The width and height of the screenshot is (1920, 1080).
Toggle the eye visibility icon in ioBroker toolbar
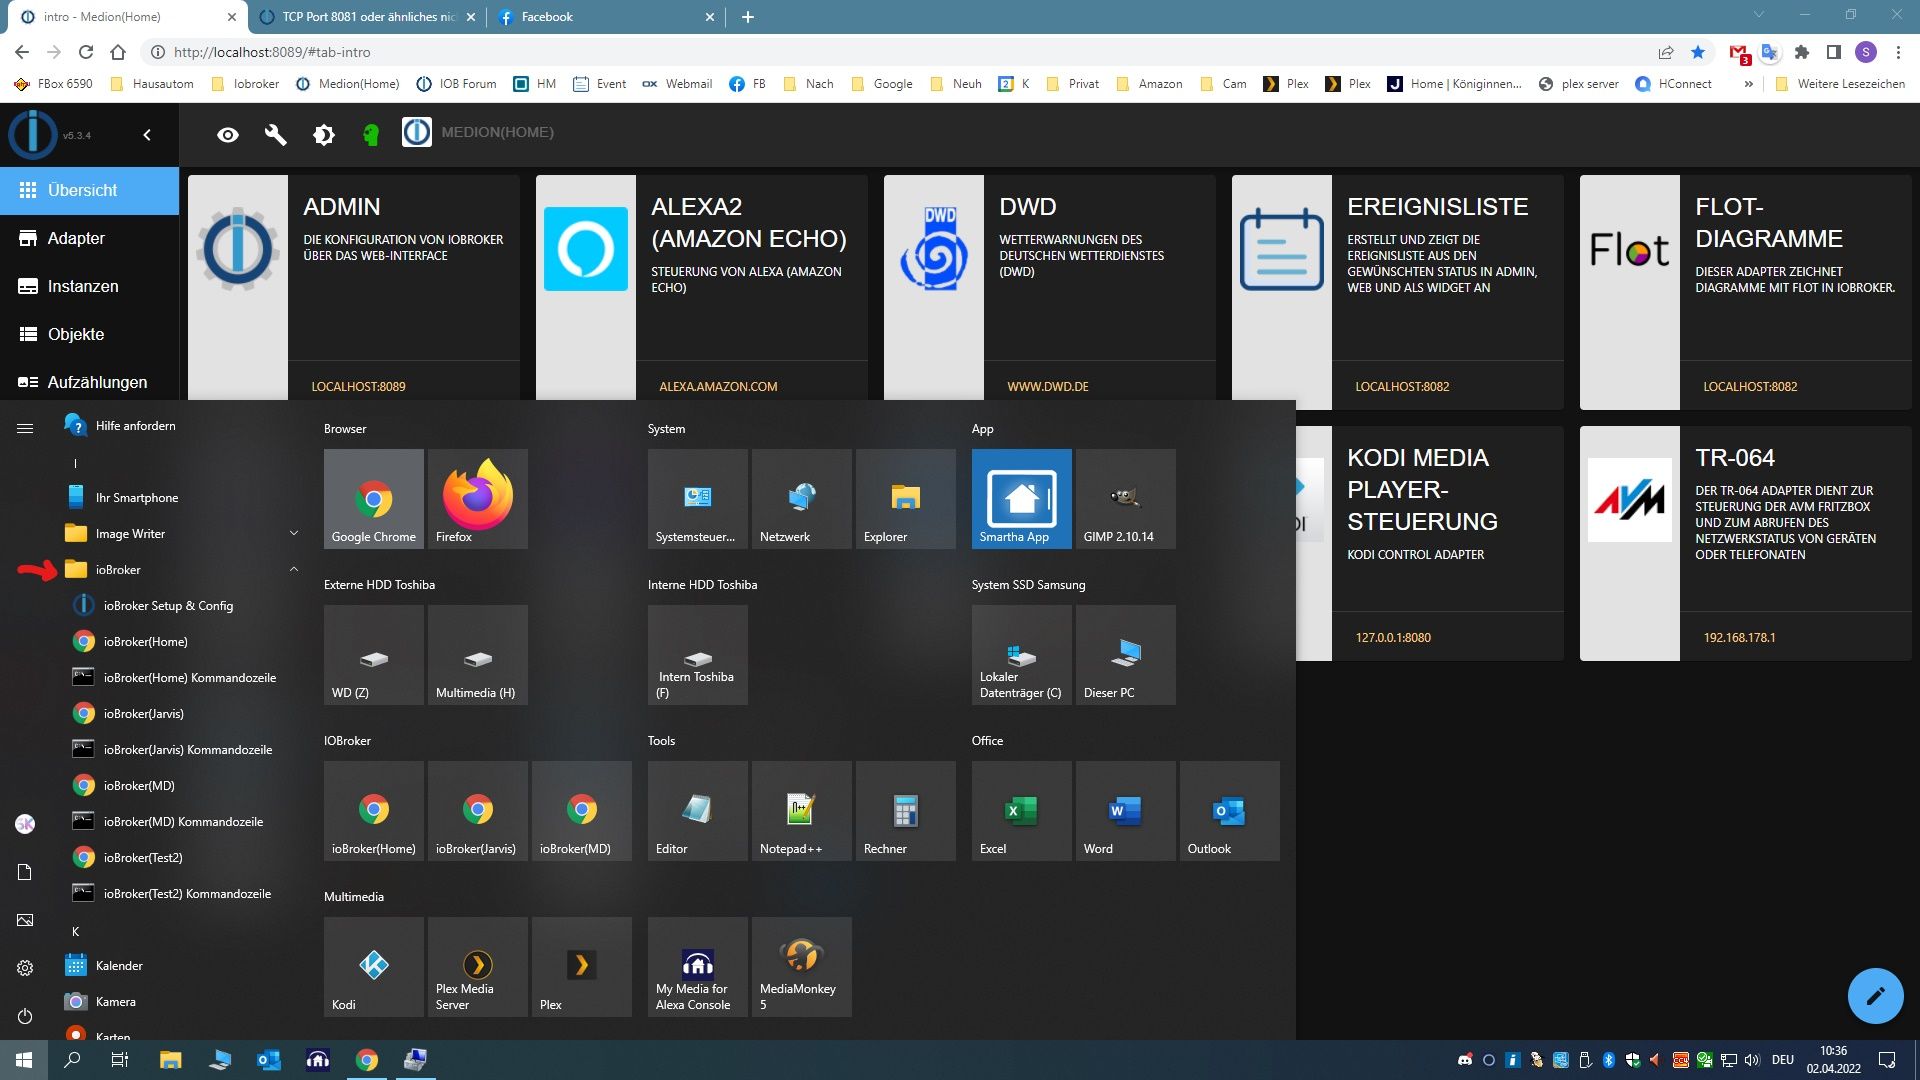(228, 135)
